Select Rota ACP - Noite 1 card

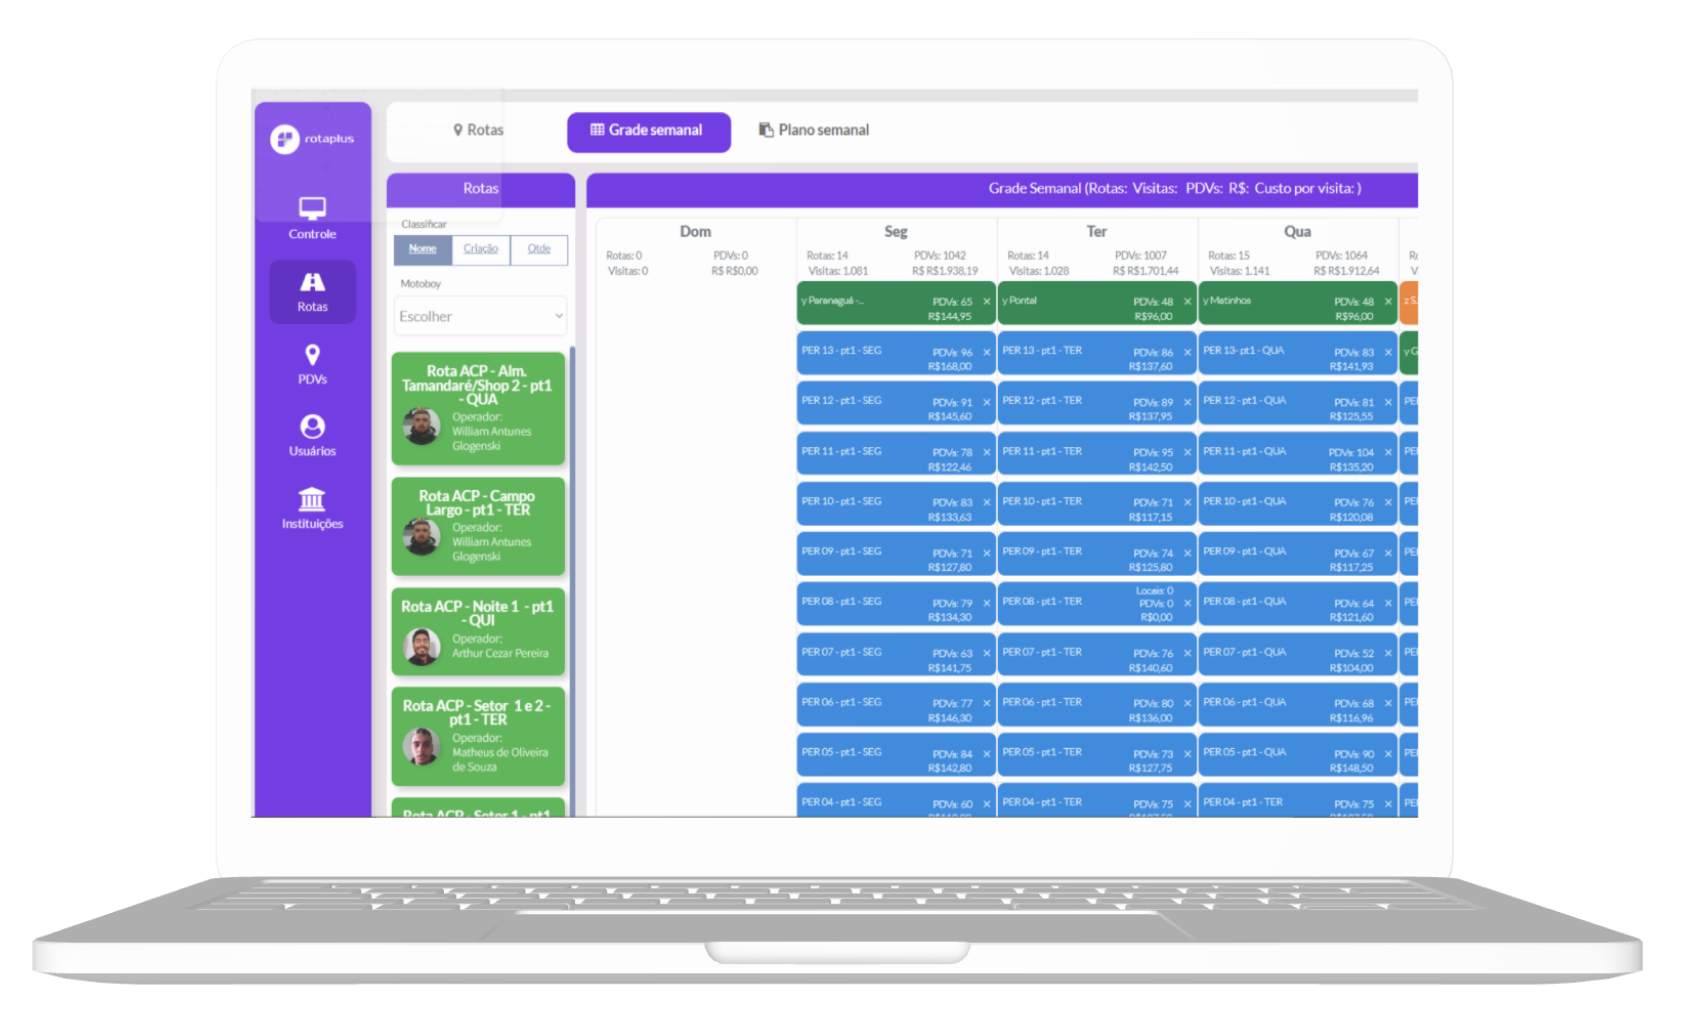(478, 632)
